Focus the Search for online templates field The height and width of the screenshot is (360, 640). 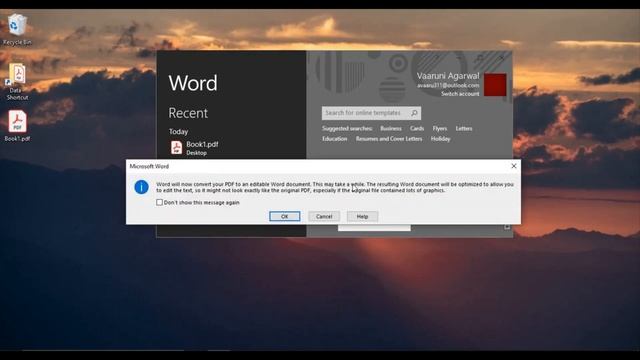pyautogui.click(x=371, y=113)
